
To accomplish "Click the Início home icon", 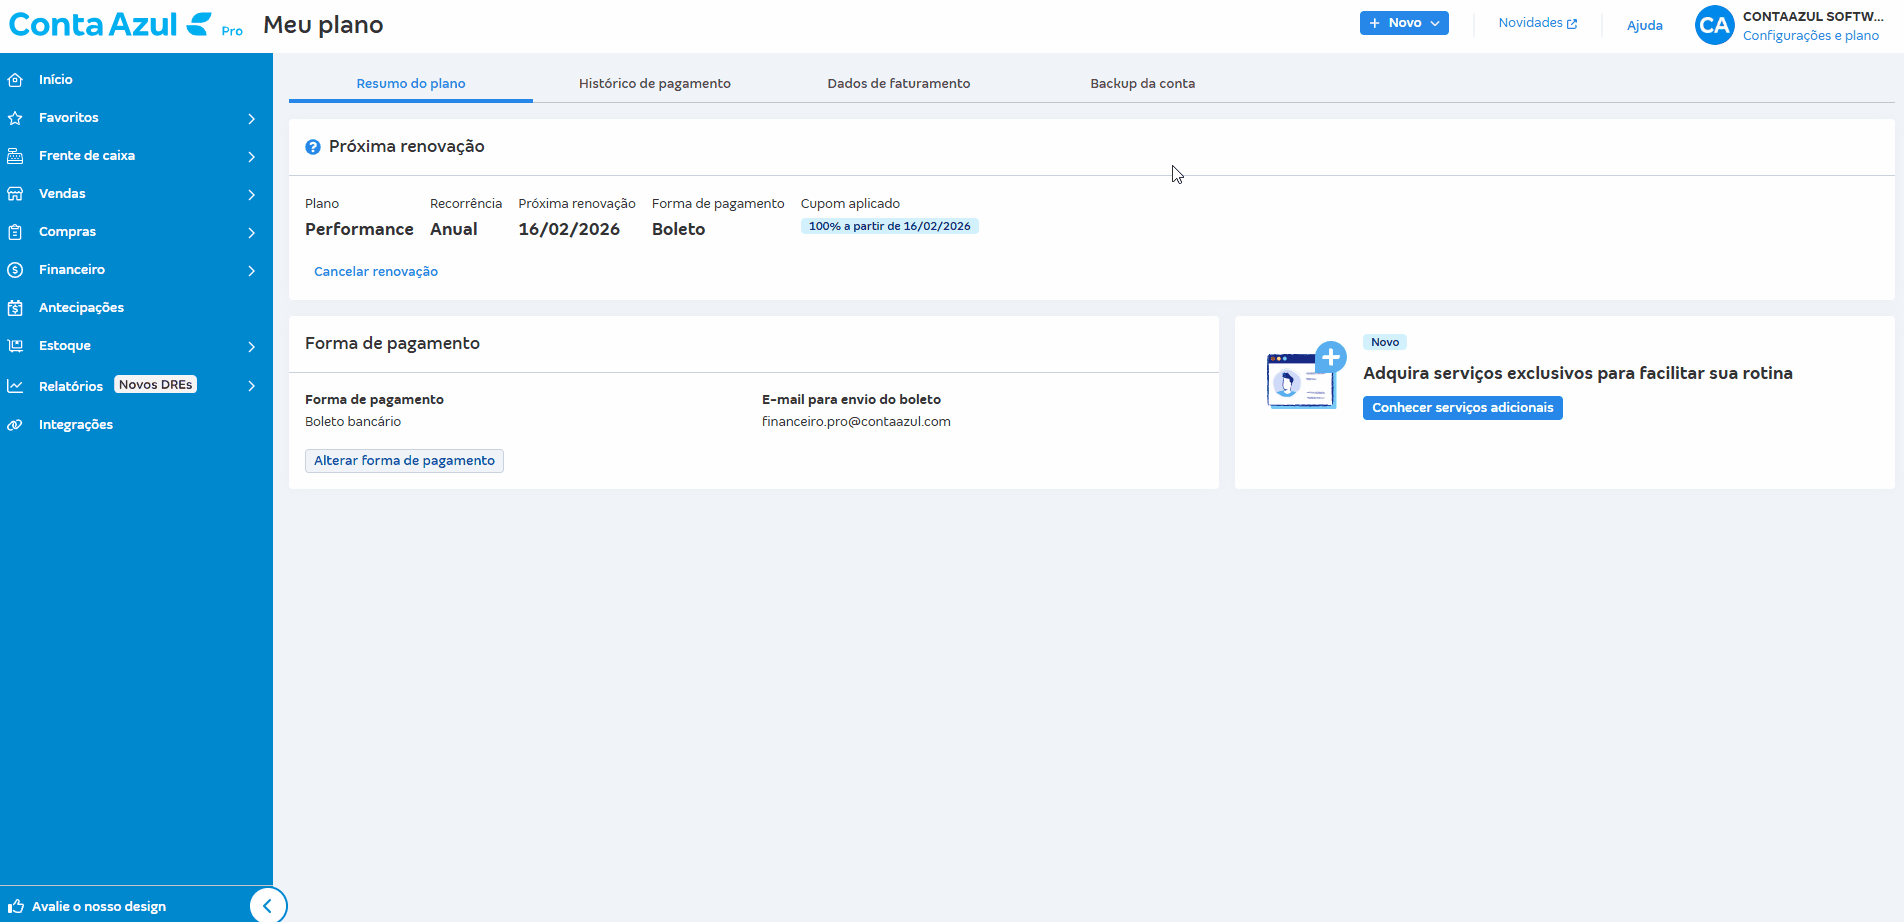I will (x=15, y=80).
